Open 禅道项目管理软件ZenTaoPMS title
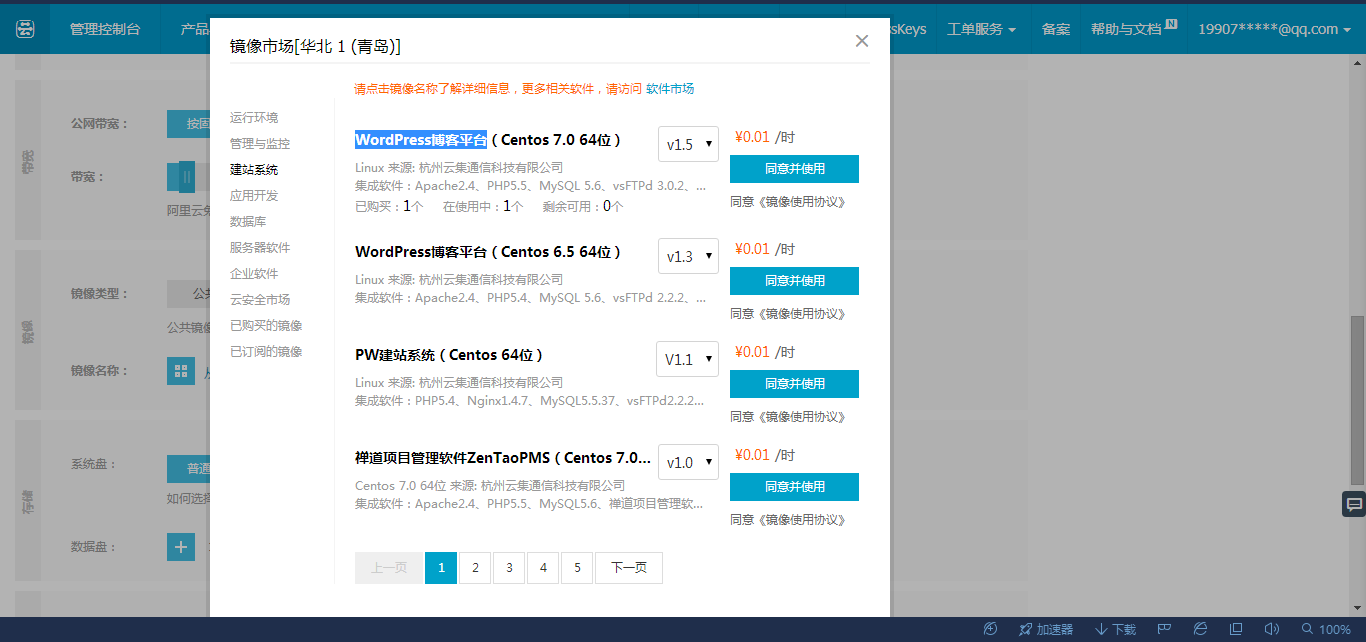The height and width of the screenshot is (642, 1366). pyautogui.click(x=503, y=458)
